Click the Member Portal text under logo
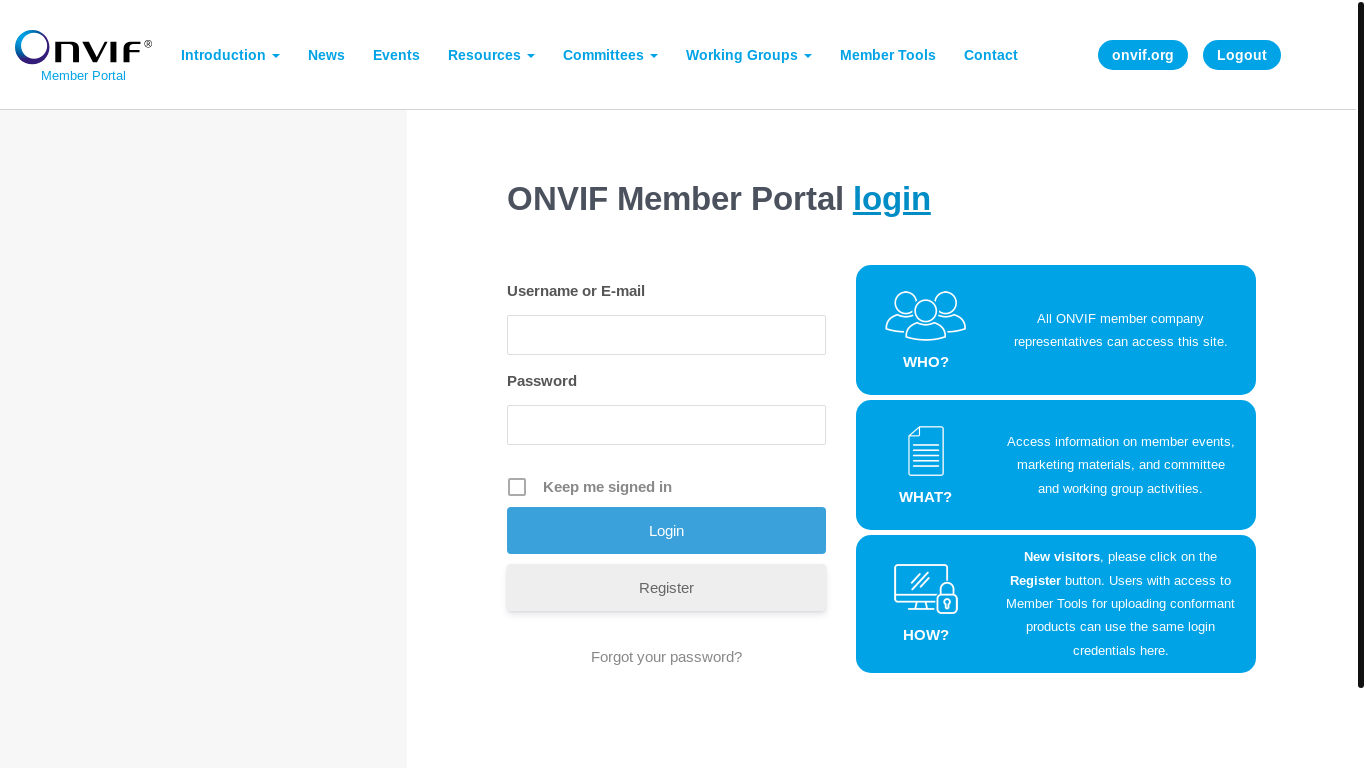Viewport: 1366px width, 768px height. point(84,76)
